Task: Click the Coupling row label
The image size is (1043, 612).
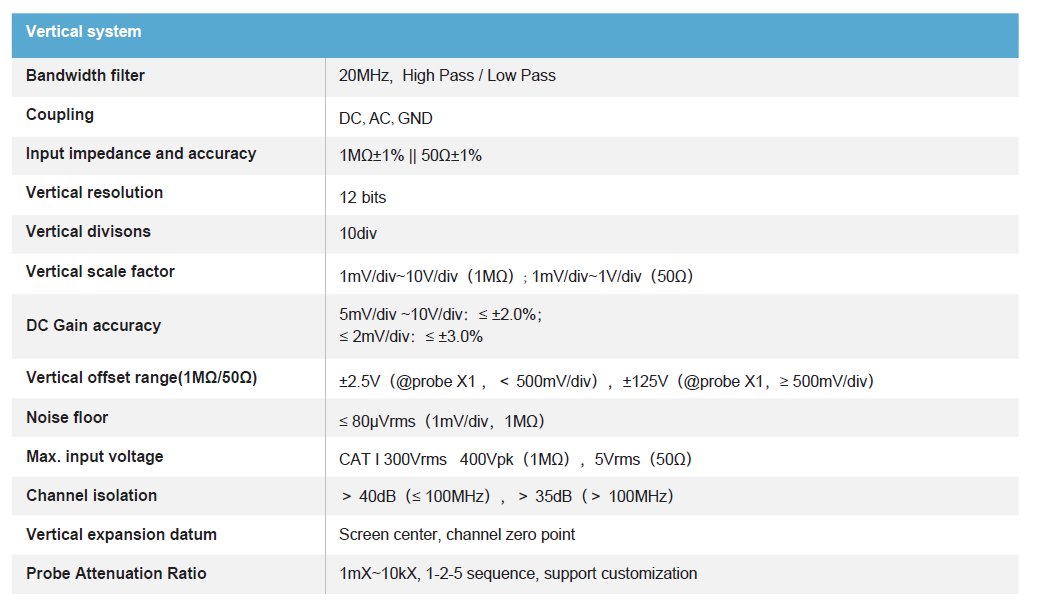Action: click(x=60, y=115)
